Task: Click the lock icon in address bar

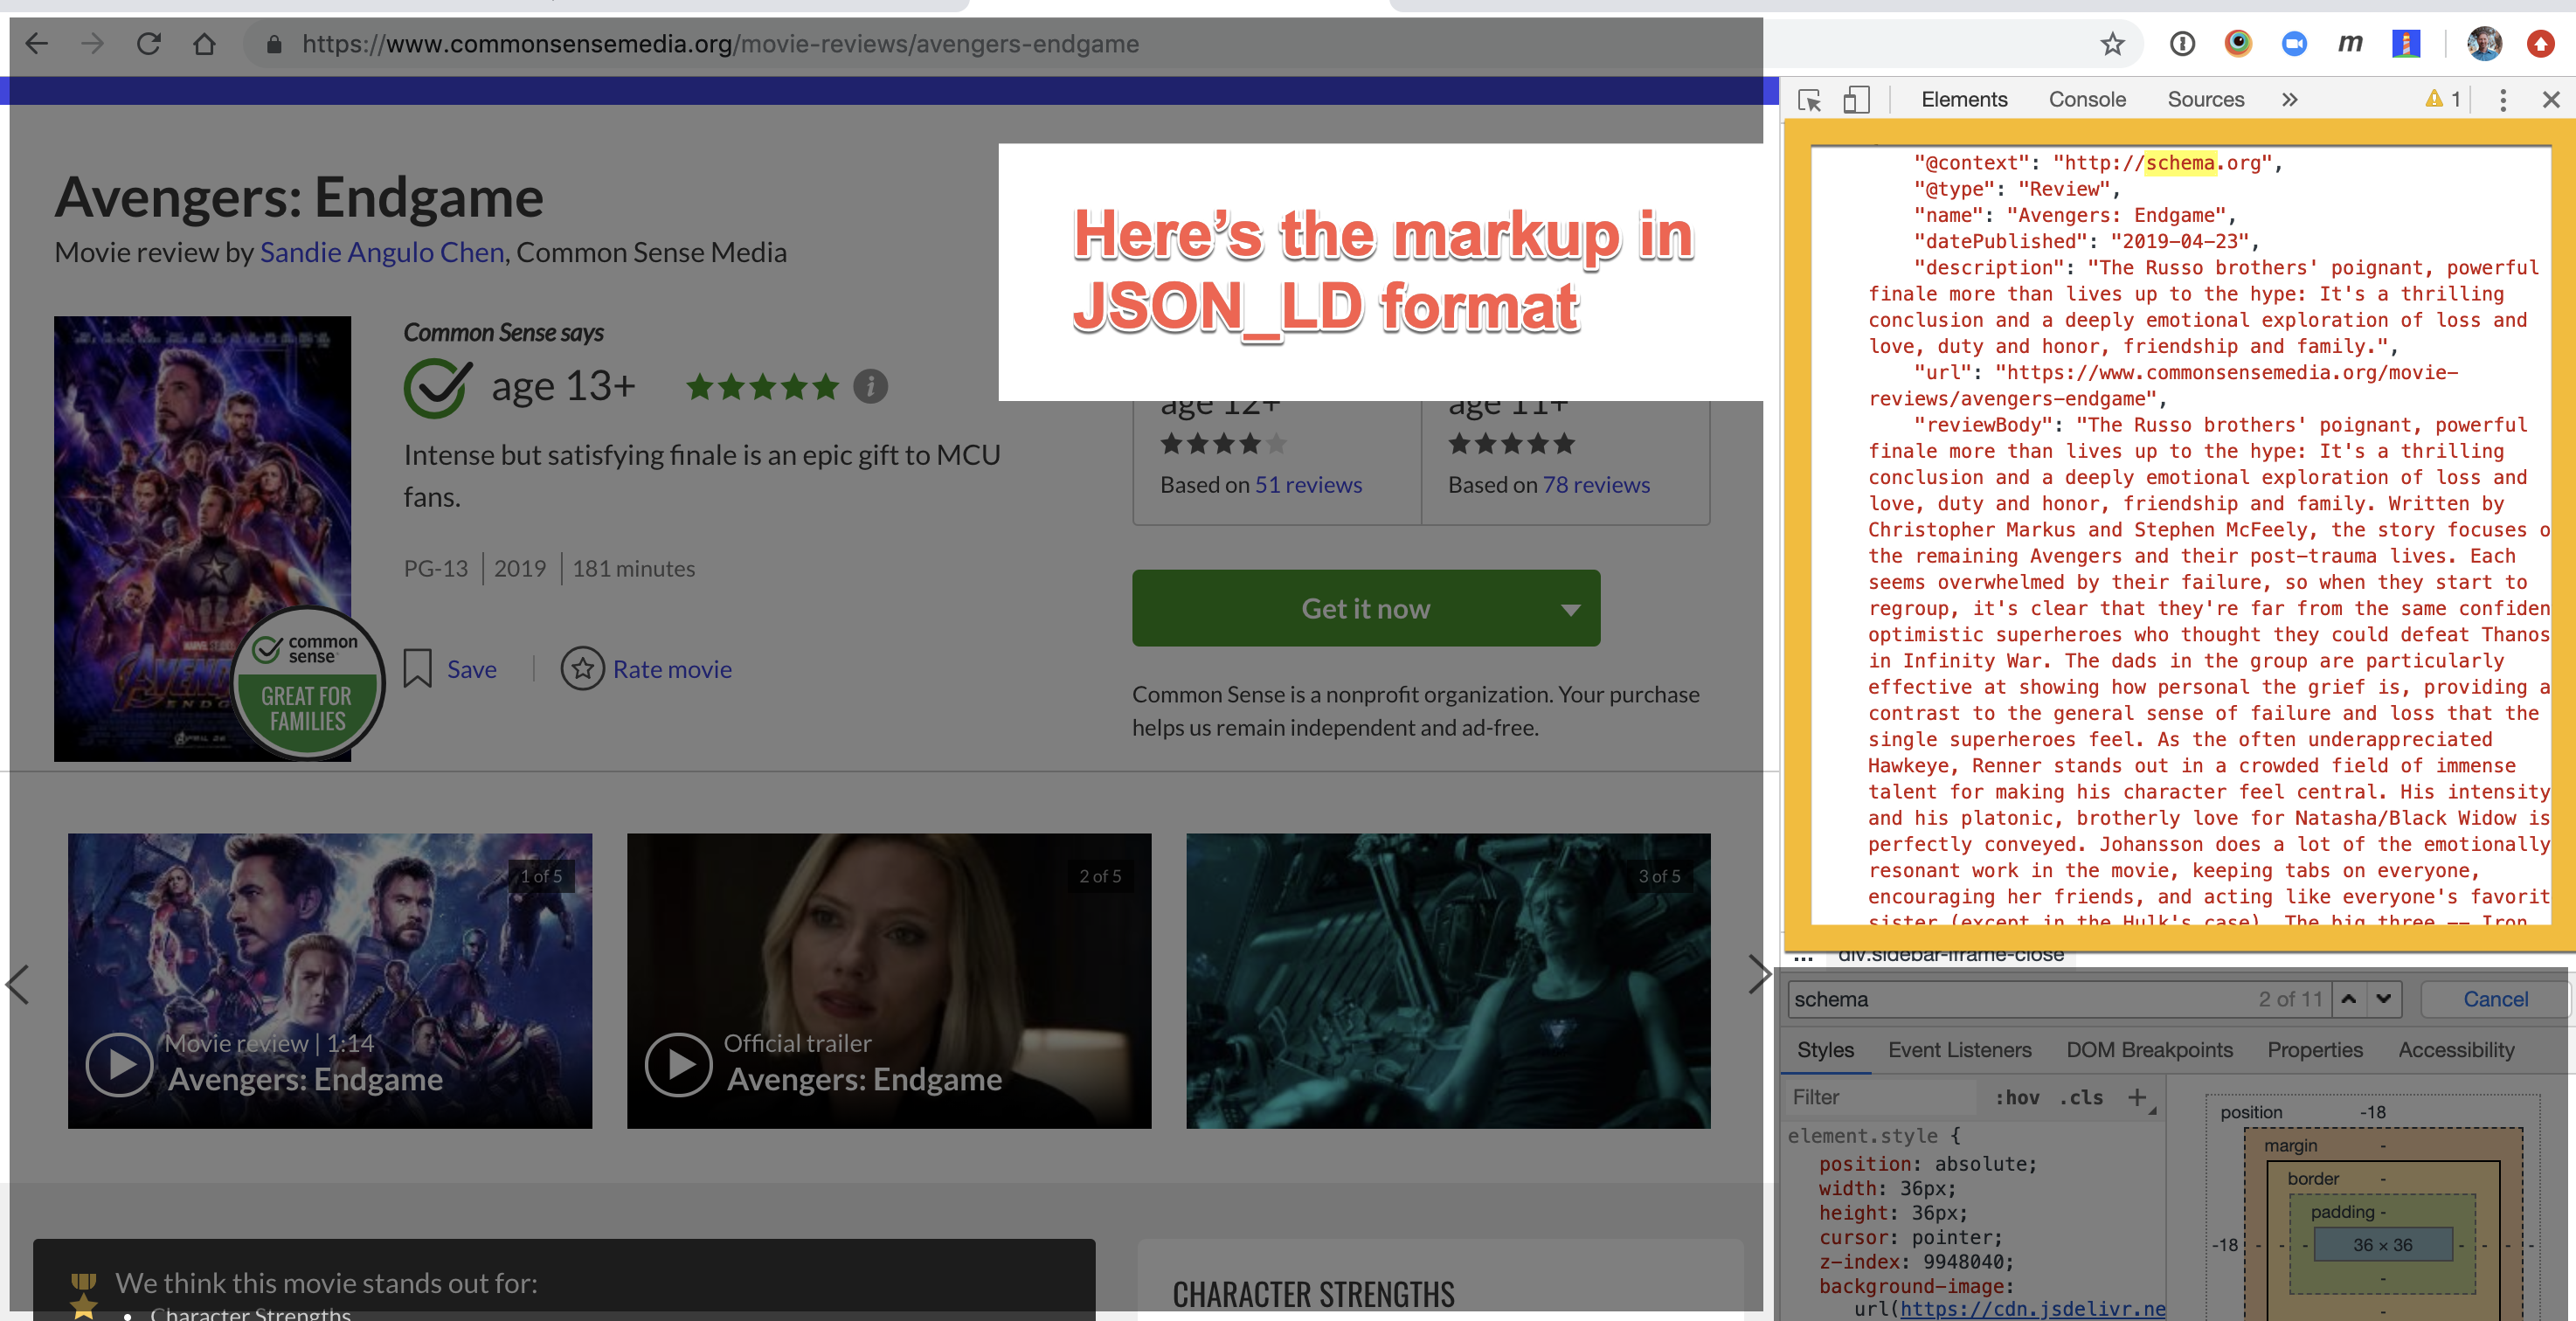Action: pyautogui.click(x=273, y=44)
